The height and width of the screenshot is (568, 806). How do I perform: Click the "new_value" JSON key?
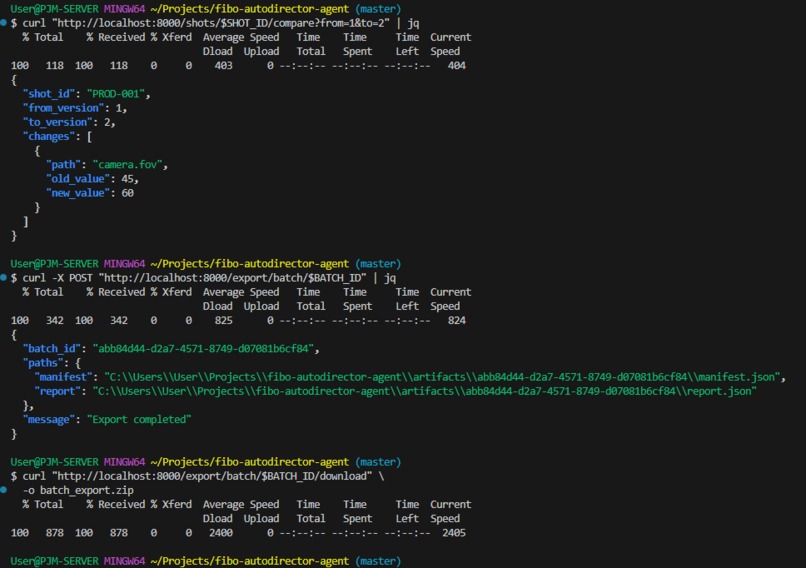(78, 193)
